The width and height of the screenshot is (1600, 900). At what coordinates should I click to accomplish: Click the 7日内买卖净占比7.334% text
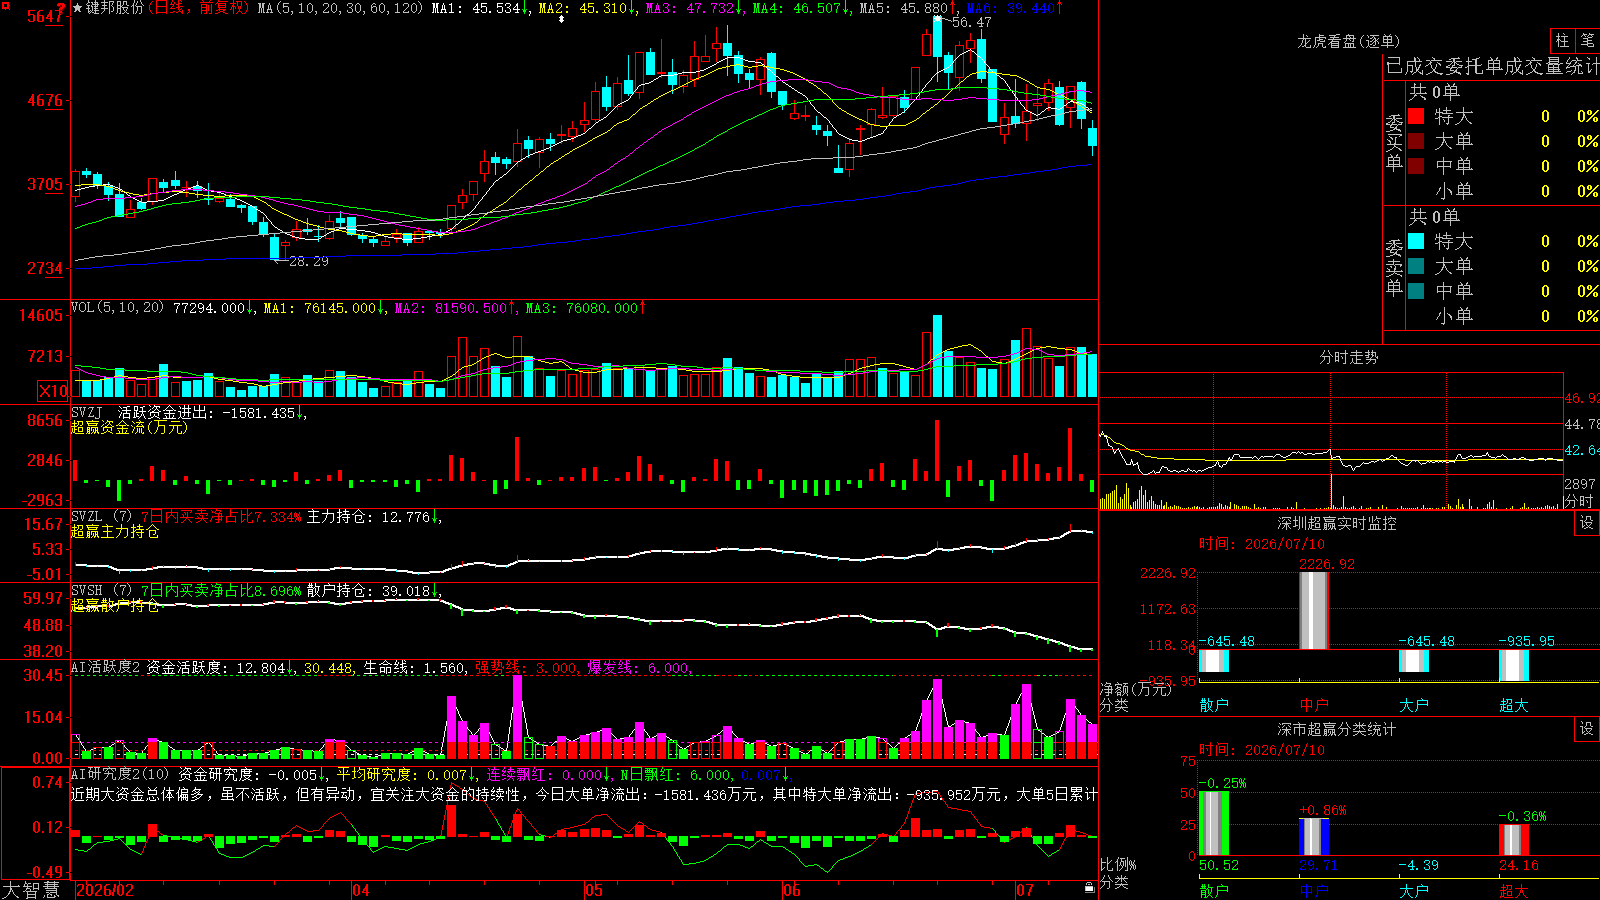(x=220, y=517)
